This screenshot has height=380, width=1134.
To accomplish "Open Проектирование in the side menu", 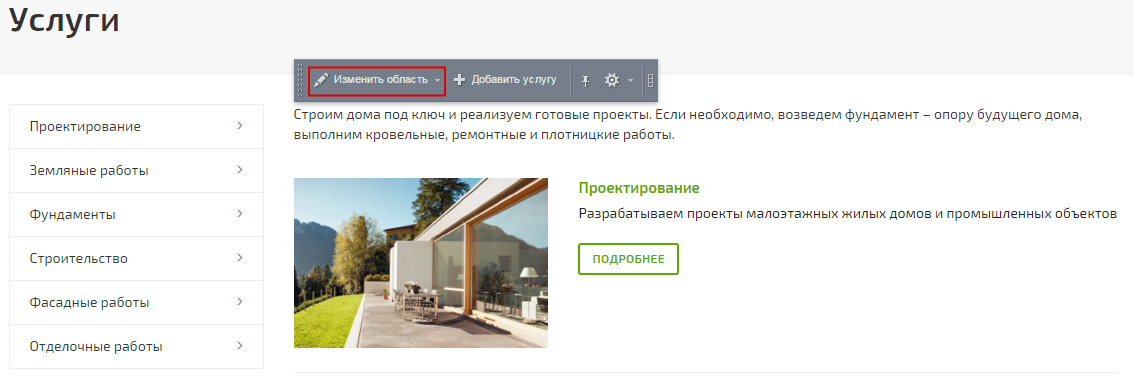I will point(137,127).
